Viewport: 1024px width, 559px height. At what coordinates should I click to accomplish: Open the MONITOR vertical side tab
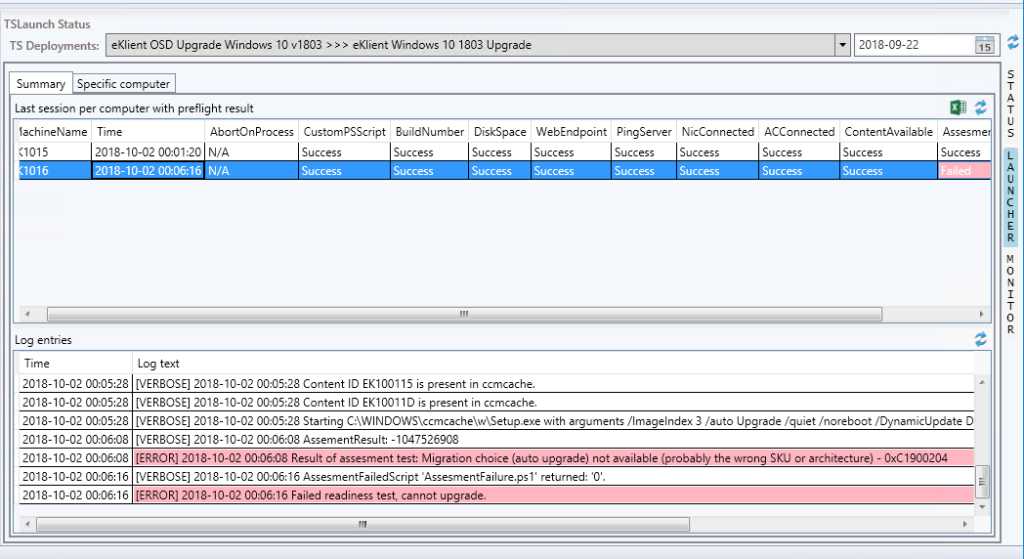coord(1010,294)
